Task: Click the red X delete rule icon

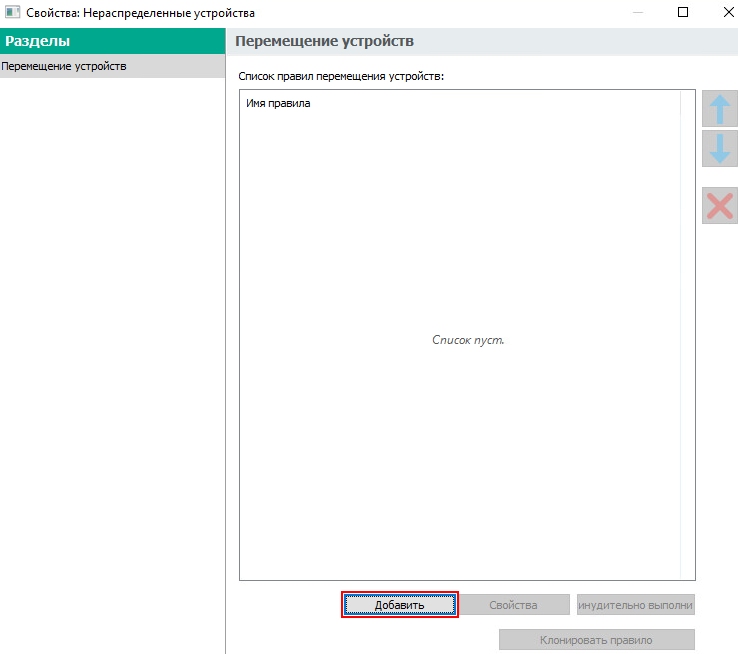Action: 719,205
